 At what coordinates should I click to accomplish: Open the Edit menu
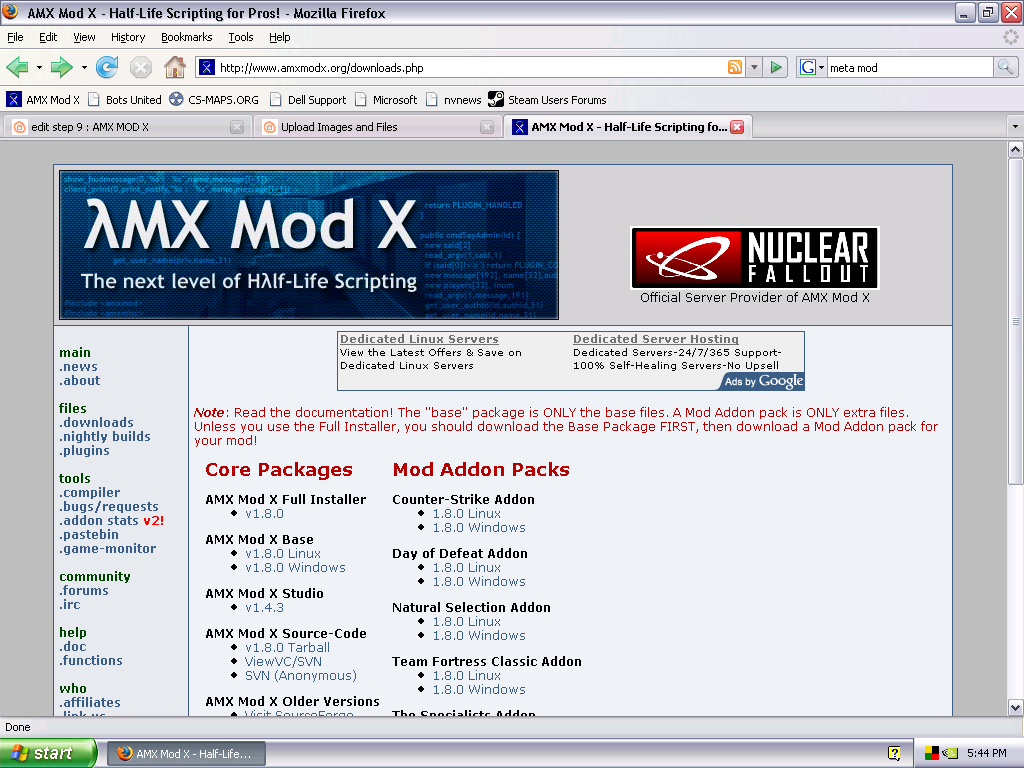coord(48,37)
